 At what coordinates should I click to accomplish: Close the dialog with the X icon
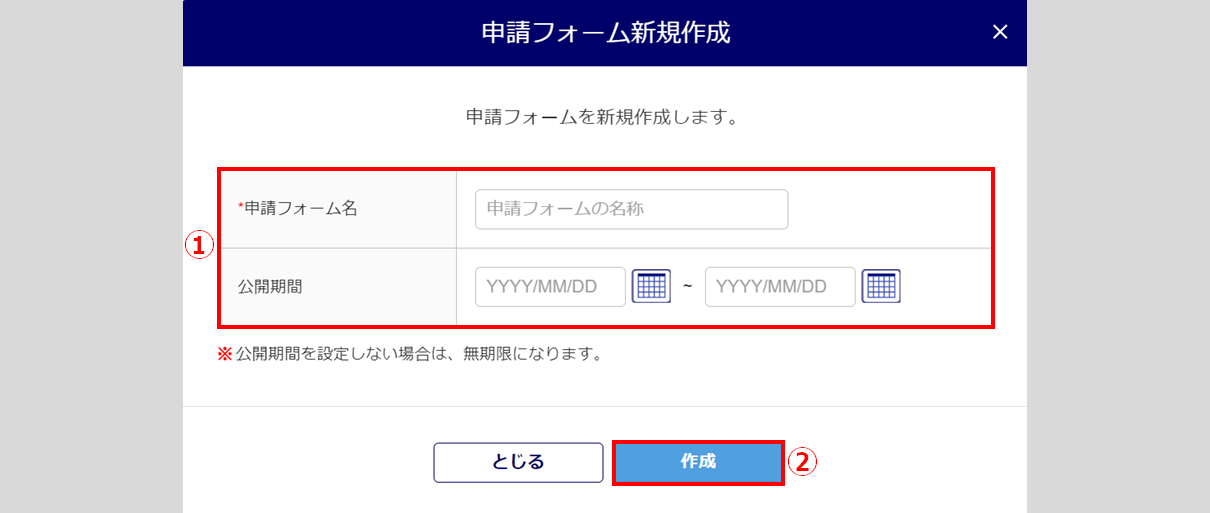[x=999, y=32]
